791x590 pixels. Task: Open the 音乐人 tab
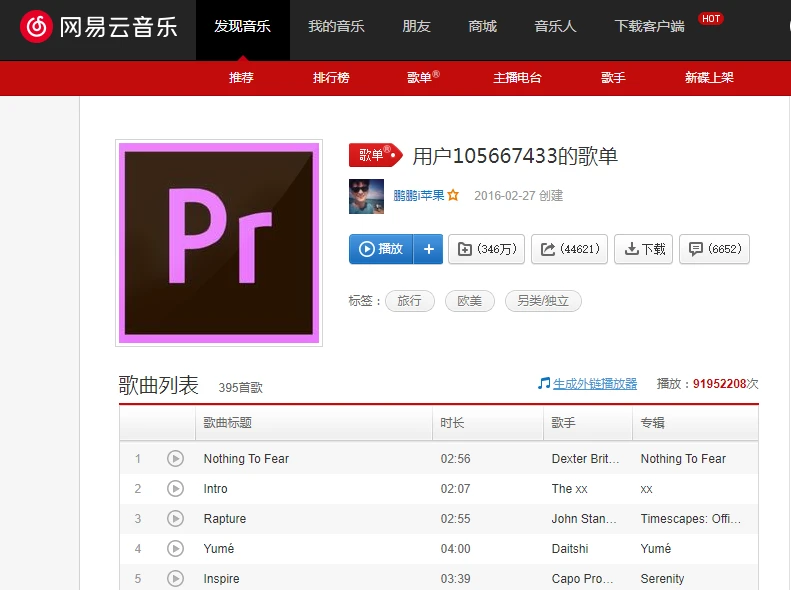(x=555, y=26)
